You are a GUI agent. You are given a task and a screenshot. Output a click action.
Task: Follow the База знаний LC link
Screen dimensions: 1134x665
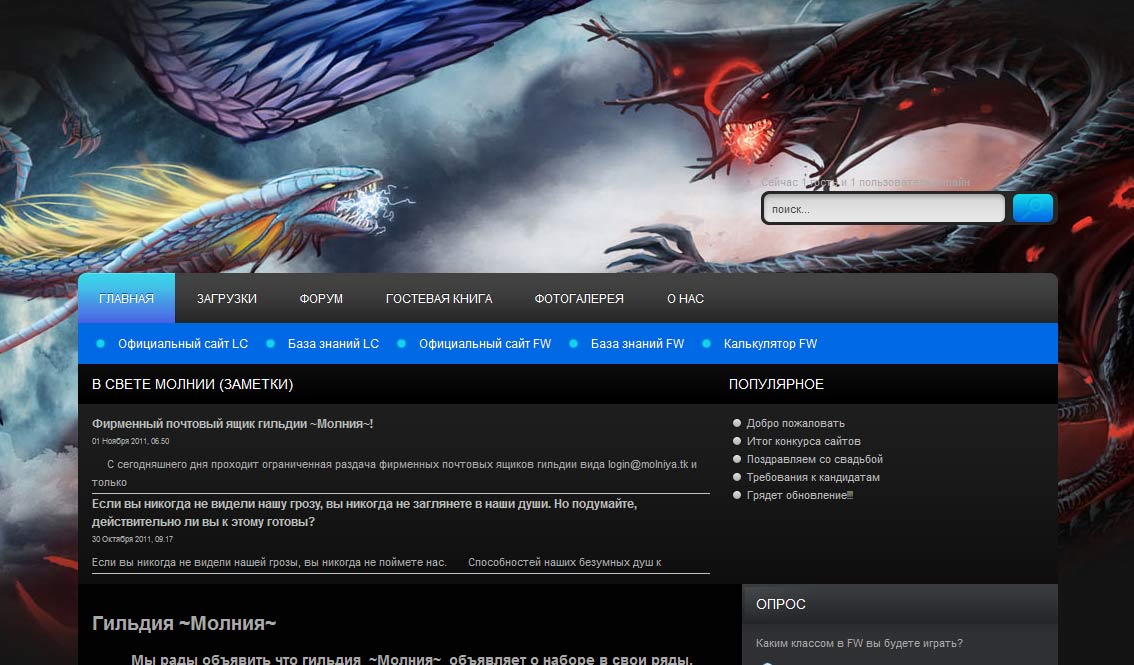pyautogui.click(x=333, y=344)
